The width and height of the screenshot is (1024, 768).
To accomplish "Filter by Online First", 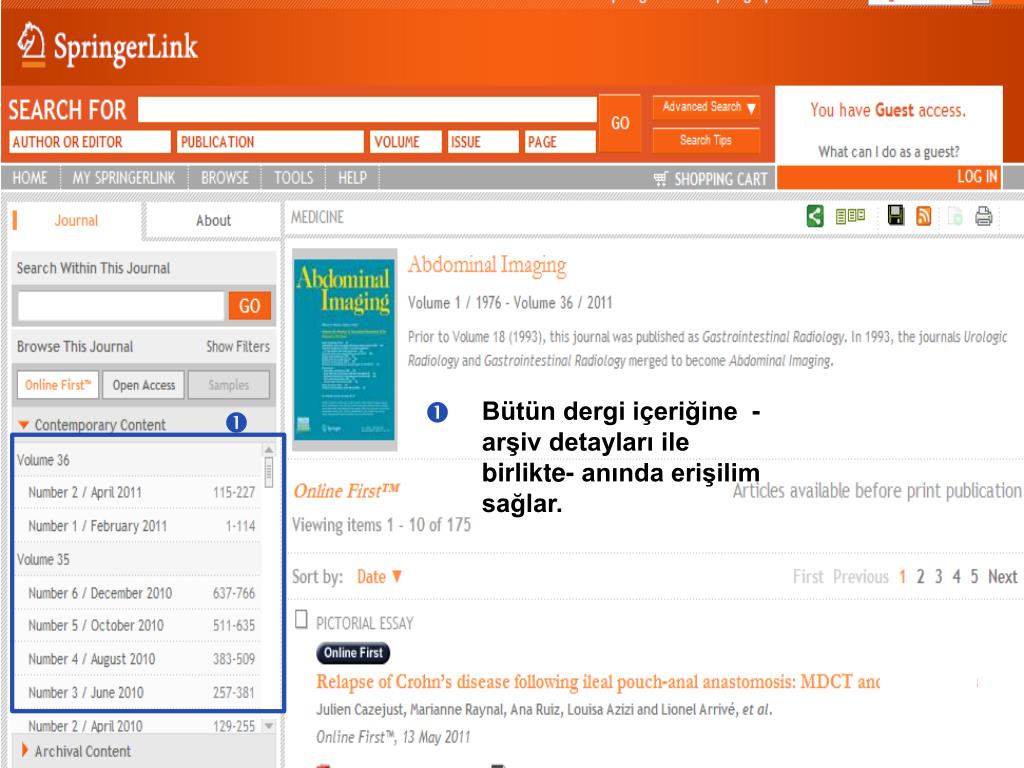I will click(58, 385).
